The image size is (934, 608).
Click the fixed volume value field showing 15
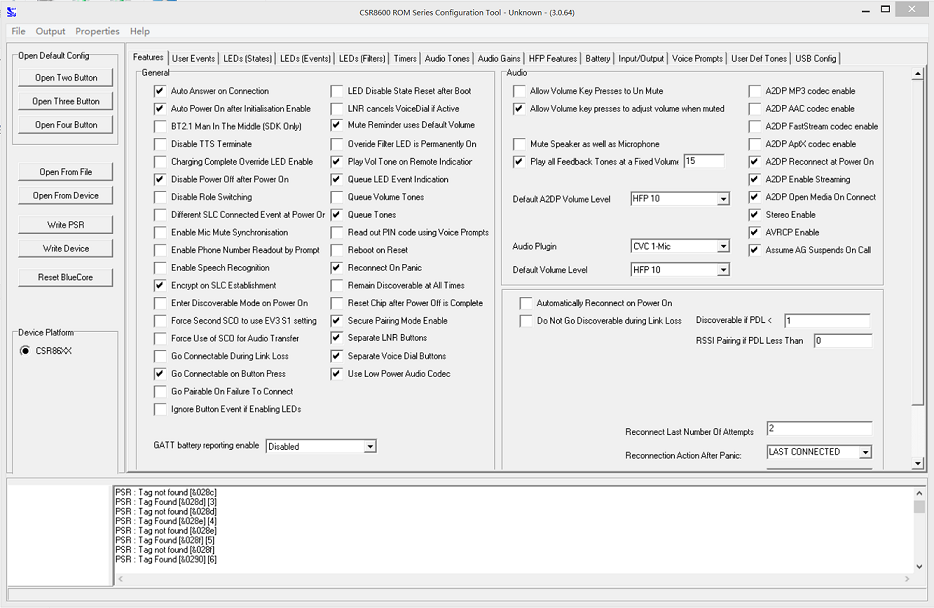(704, 161)
